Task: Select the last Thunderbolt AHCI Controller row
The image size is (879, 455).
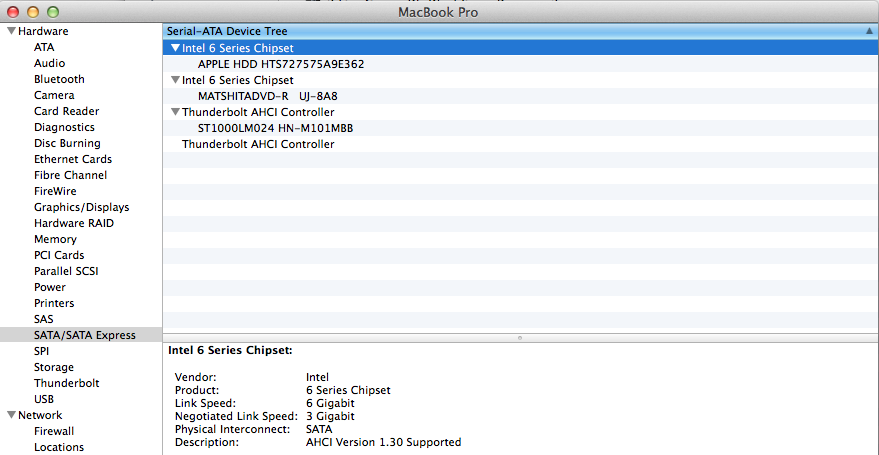Action: click(258, 144)
